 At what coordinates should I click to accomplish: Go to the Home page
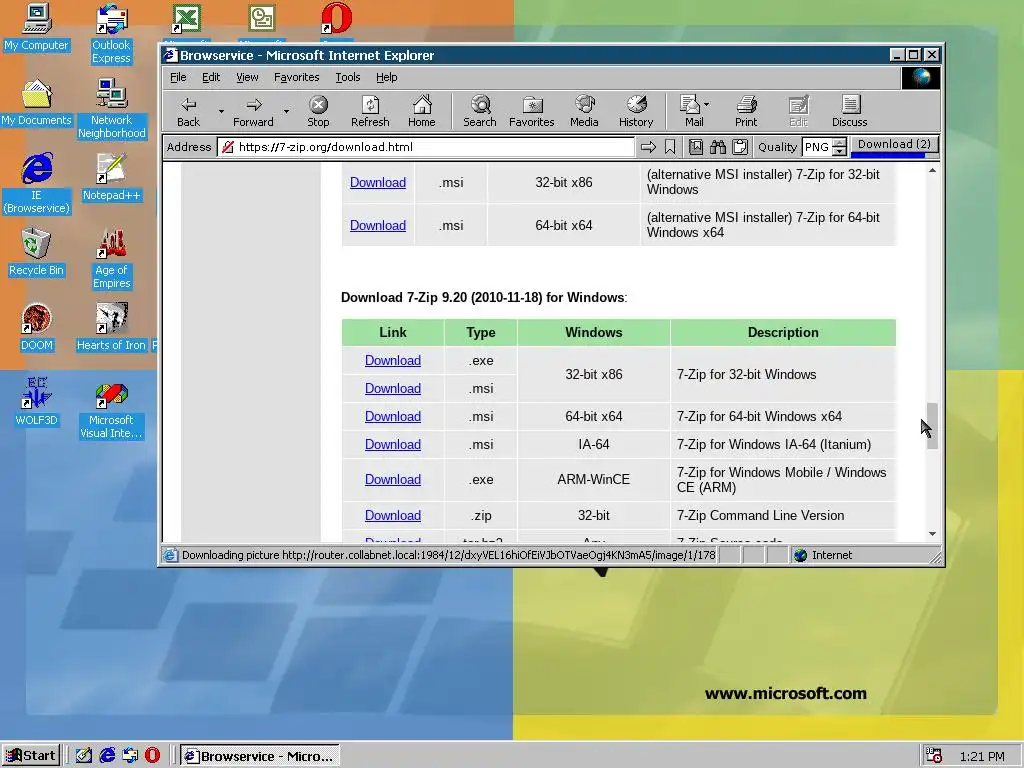422,112
